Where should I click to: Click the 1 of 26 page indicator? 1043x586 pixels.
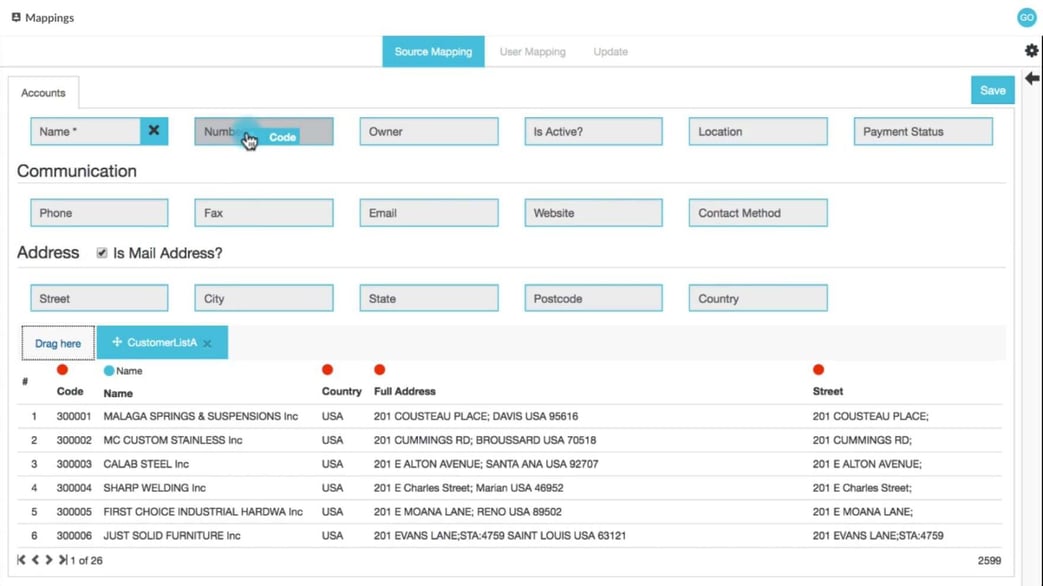86,561
